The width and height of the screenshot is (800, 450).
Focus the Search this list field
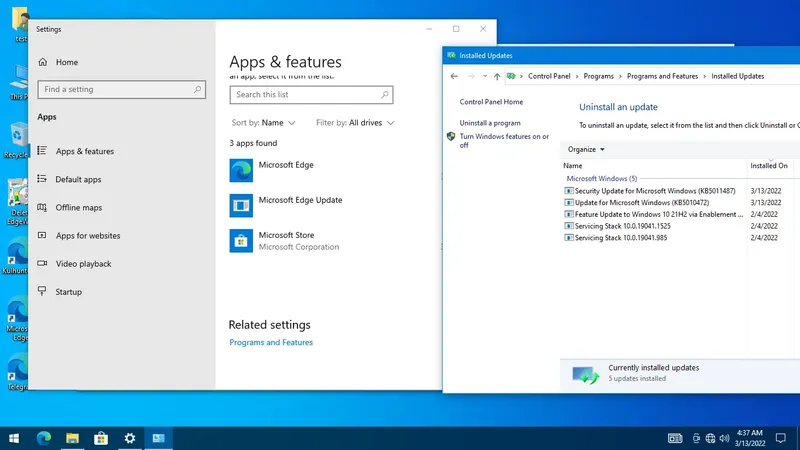tap(311, 94)
